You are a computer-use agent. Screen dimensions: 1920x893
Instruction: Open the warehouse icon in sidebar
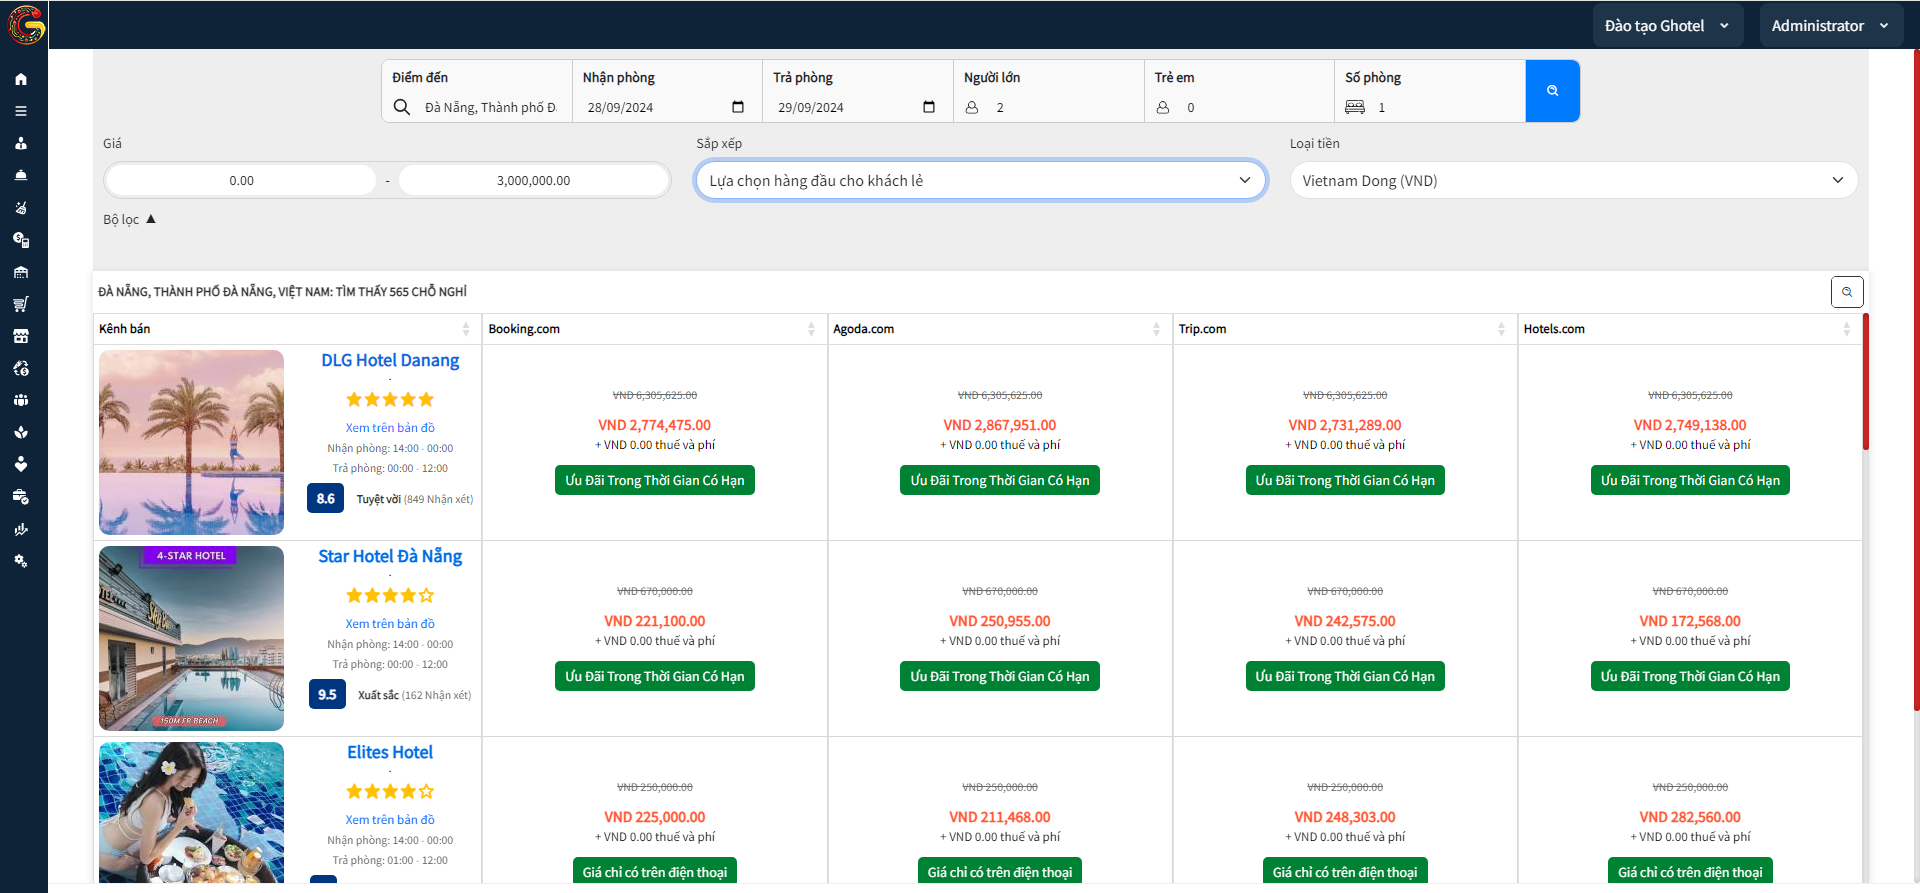click(21, 272)
